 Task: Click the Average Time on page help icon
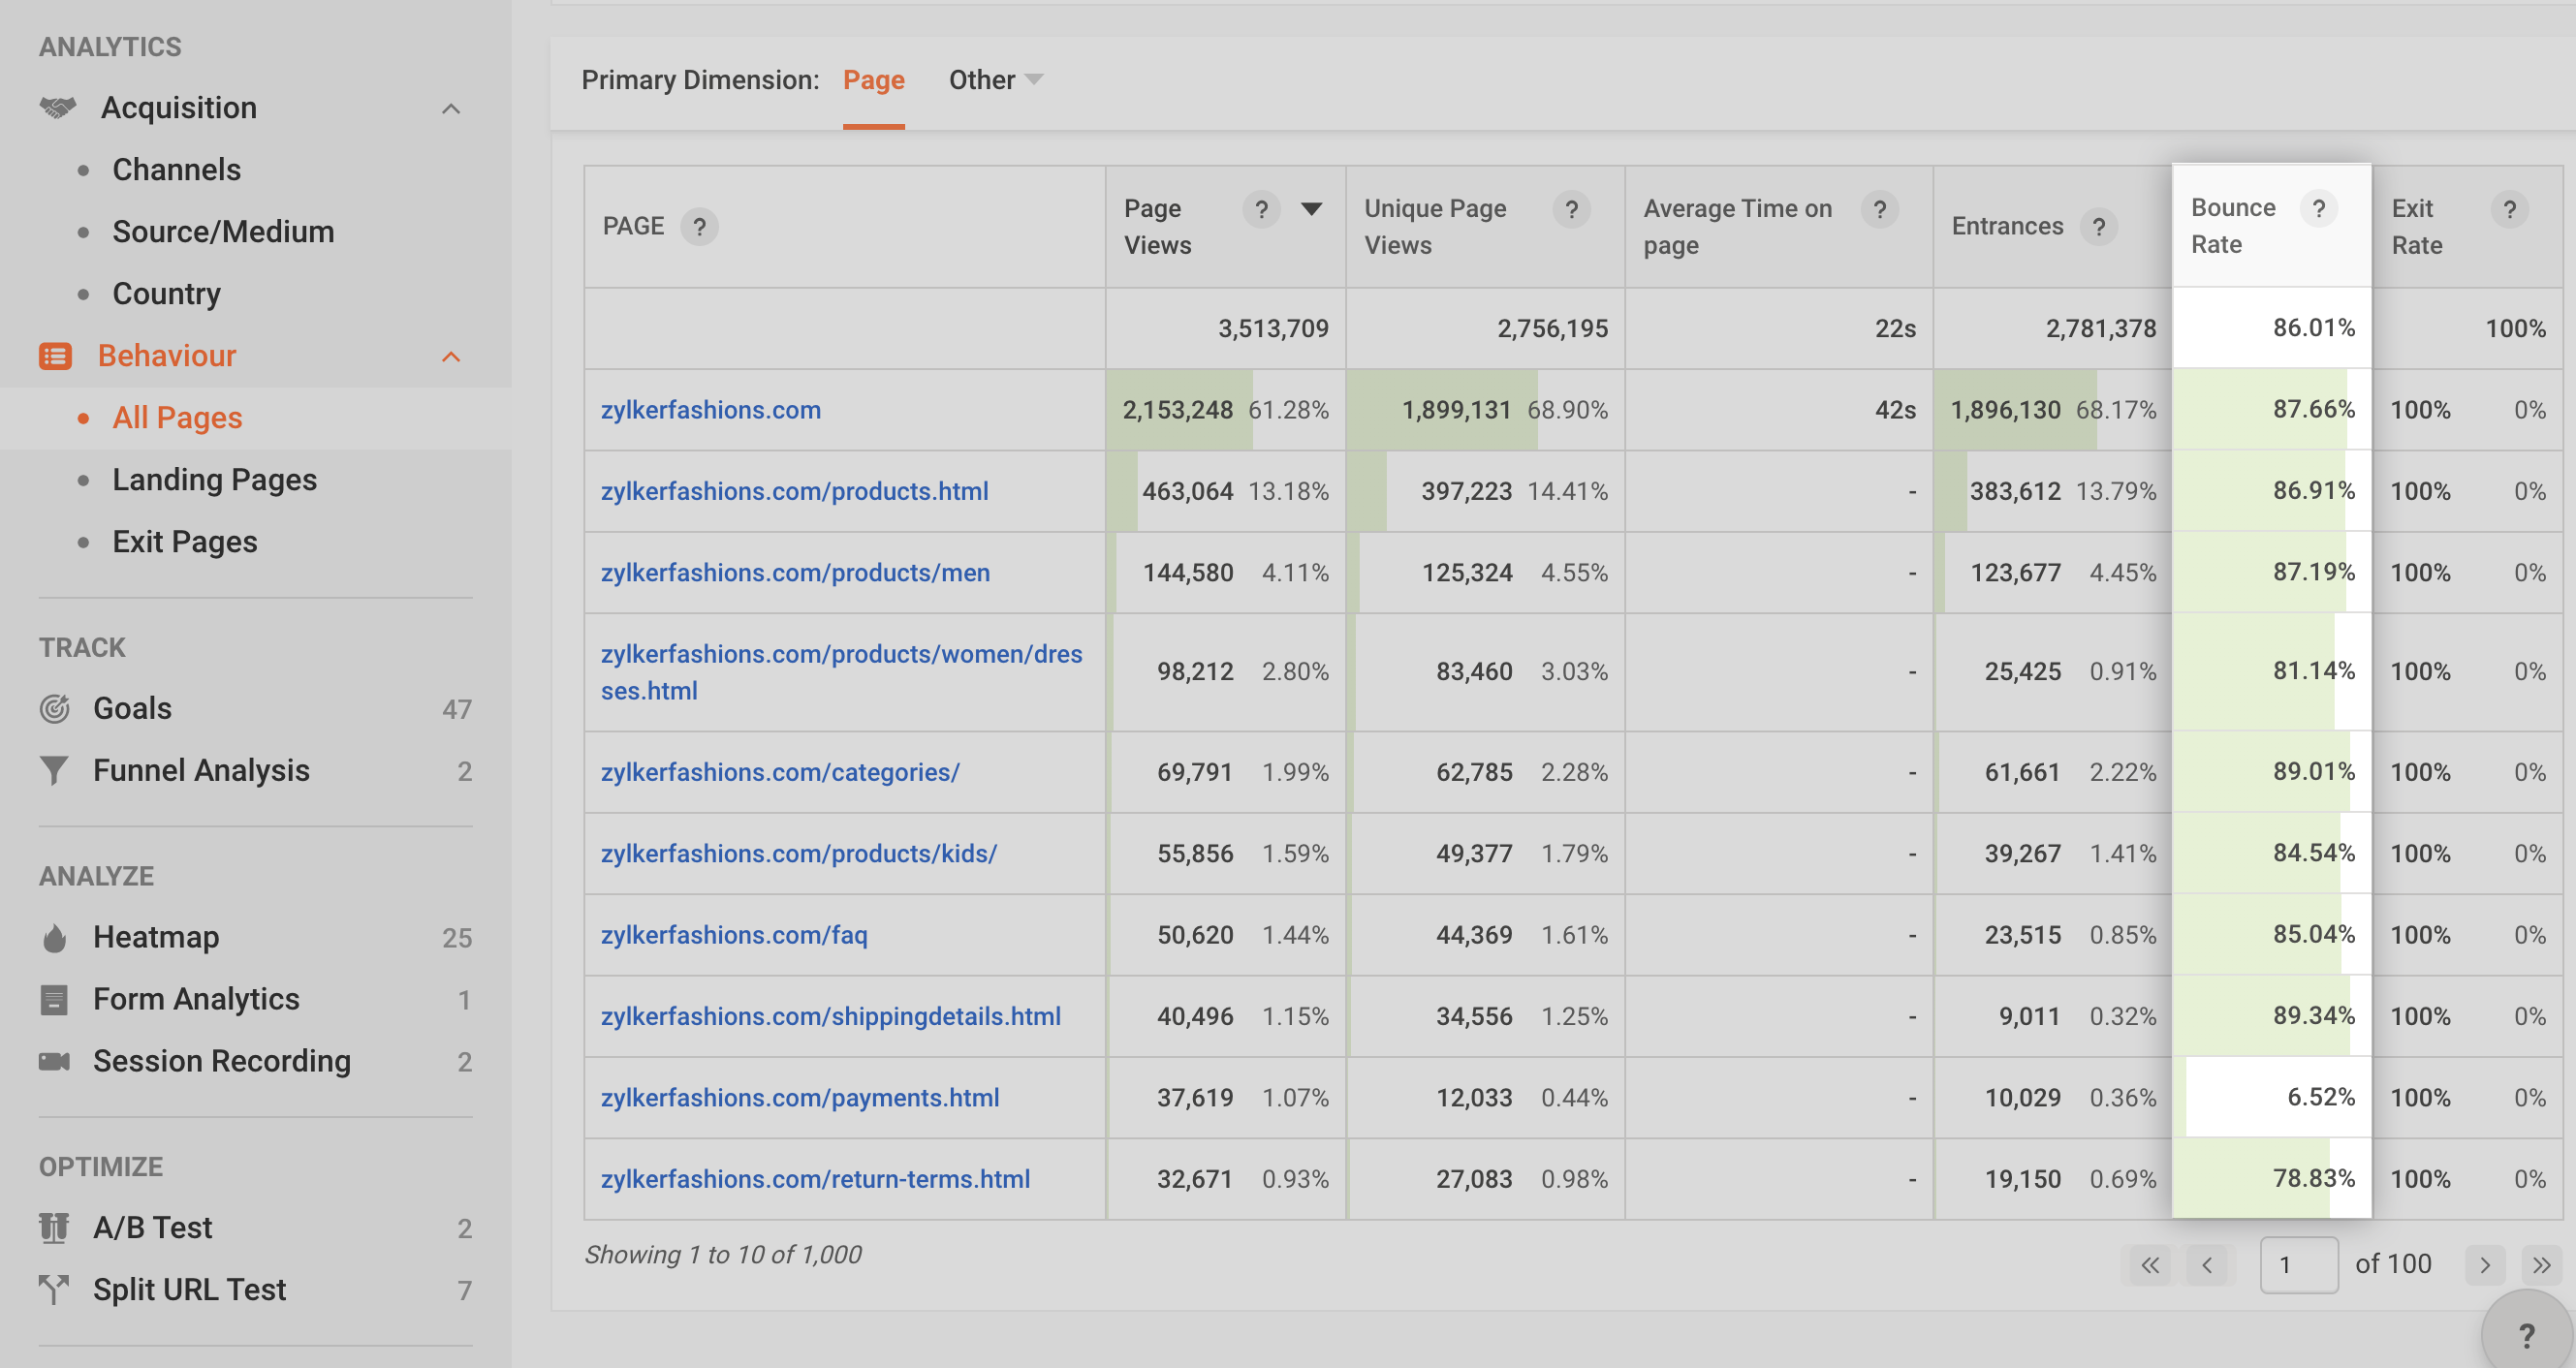1879,209
